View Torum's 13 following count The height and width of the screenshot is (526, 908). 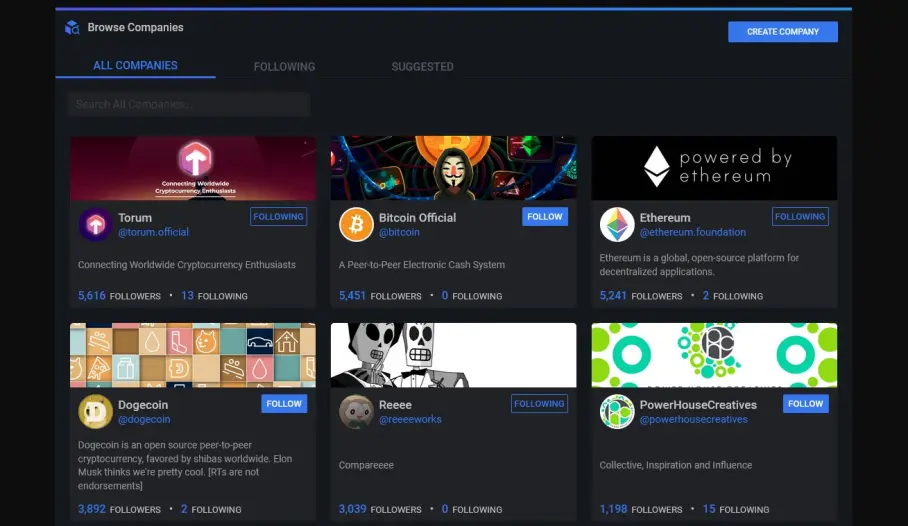[214, 295]
